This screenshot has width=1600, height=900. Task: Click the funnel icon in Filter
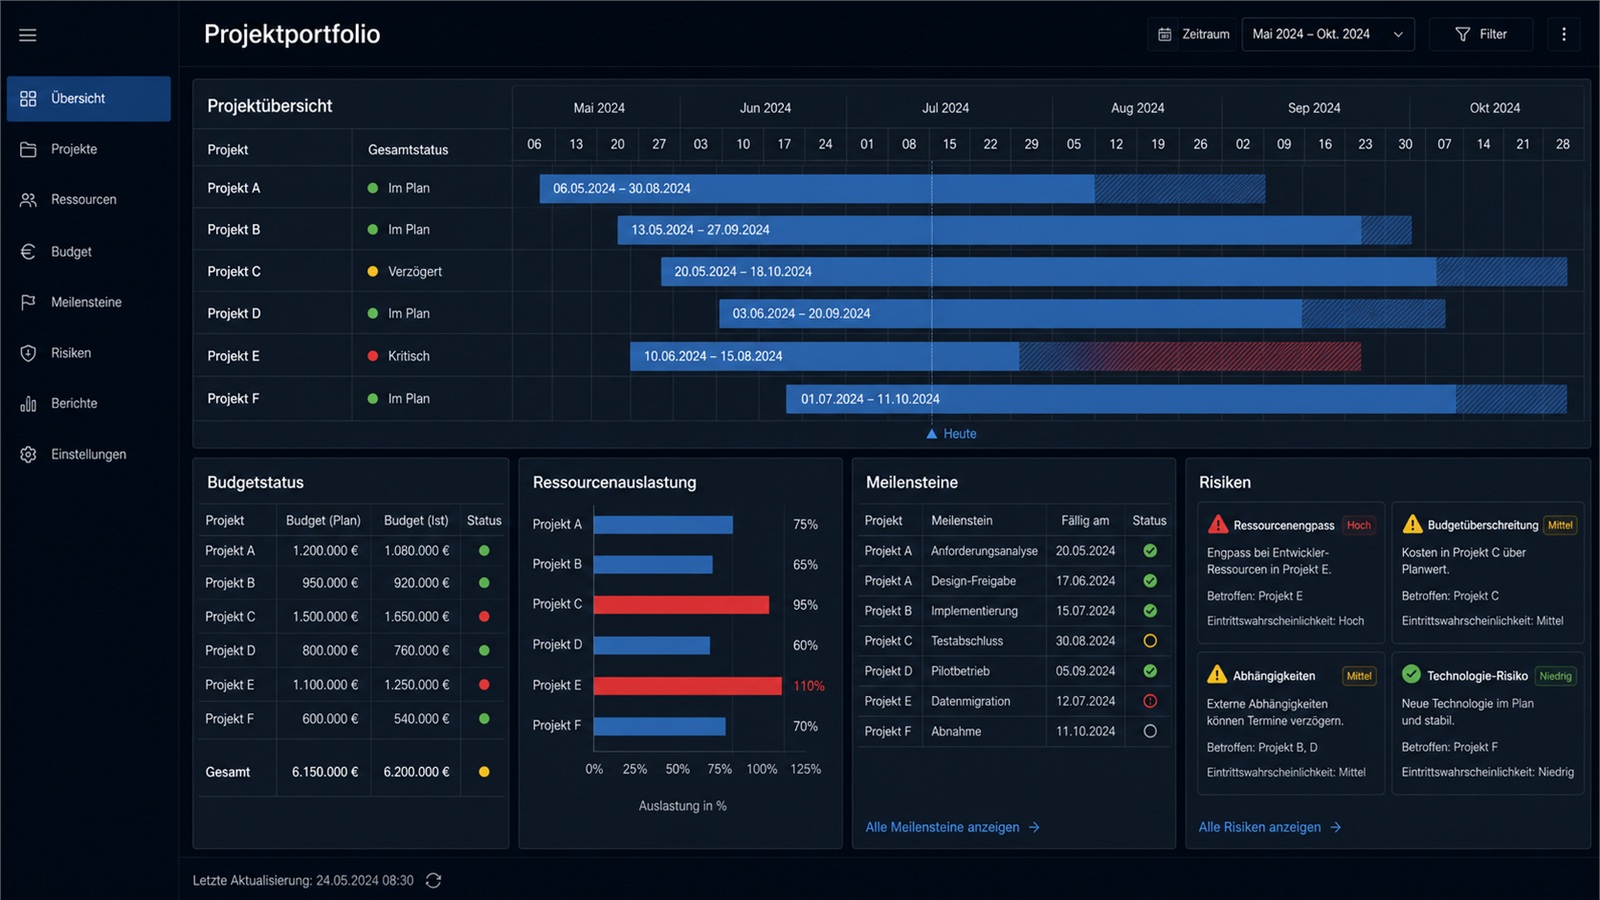[x=1462, y=34]
